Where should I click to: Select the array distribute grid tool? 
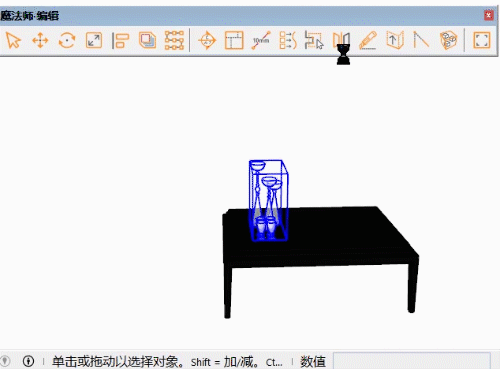click(174, 41)
